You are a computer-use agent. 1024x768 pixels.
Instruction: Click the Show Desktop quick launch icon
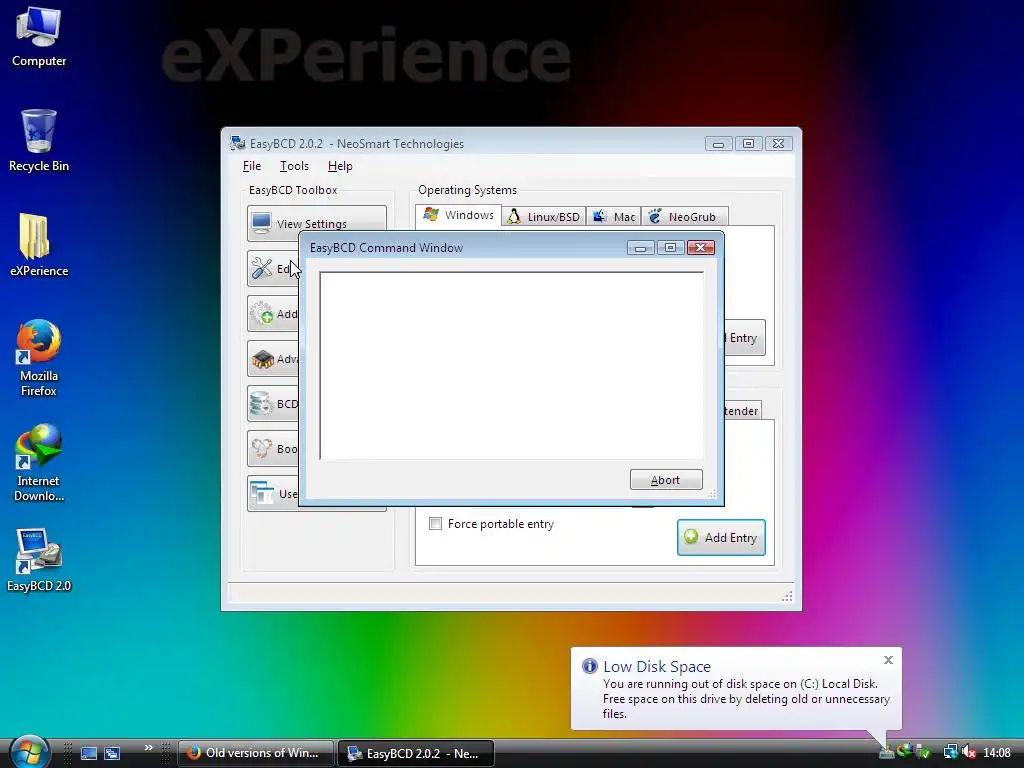[89, 753]
